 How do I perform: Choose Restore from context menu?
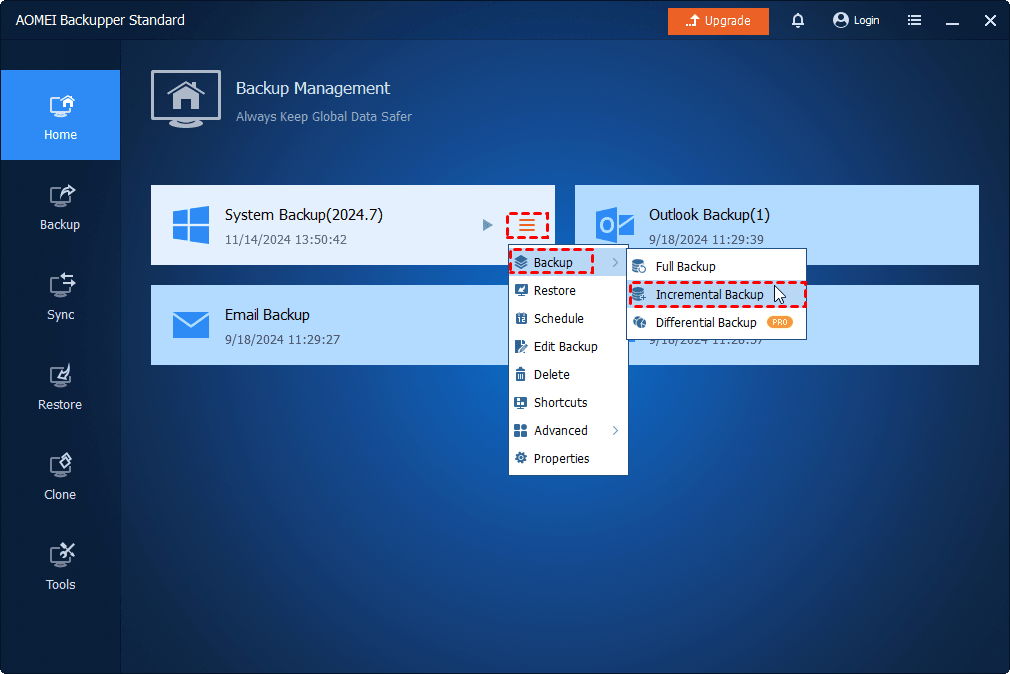568,291
